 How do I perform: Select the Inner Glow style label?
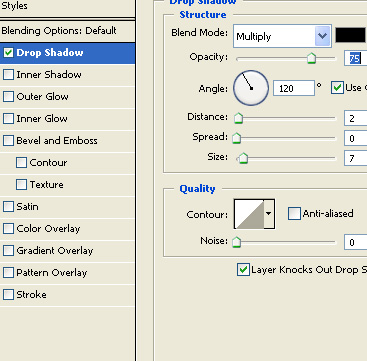(42, 119)
